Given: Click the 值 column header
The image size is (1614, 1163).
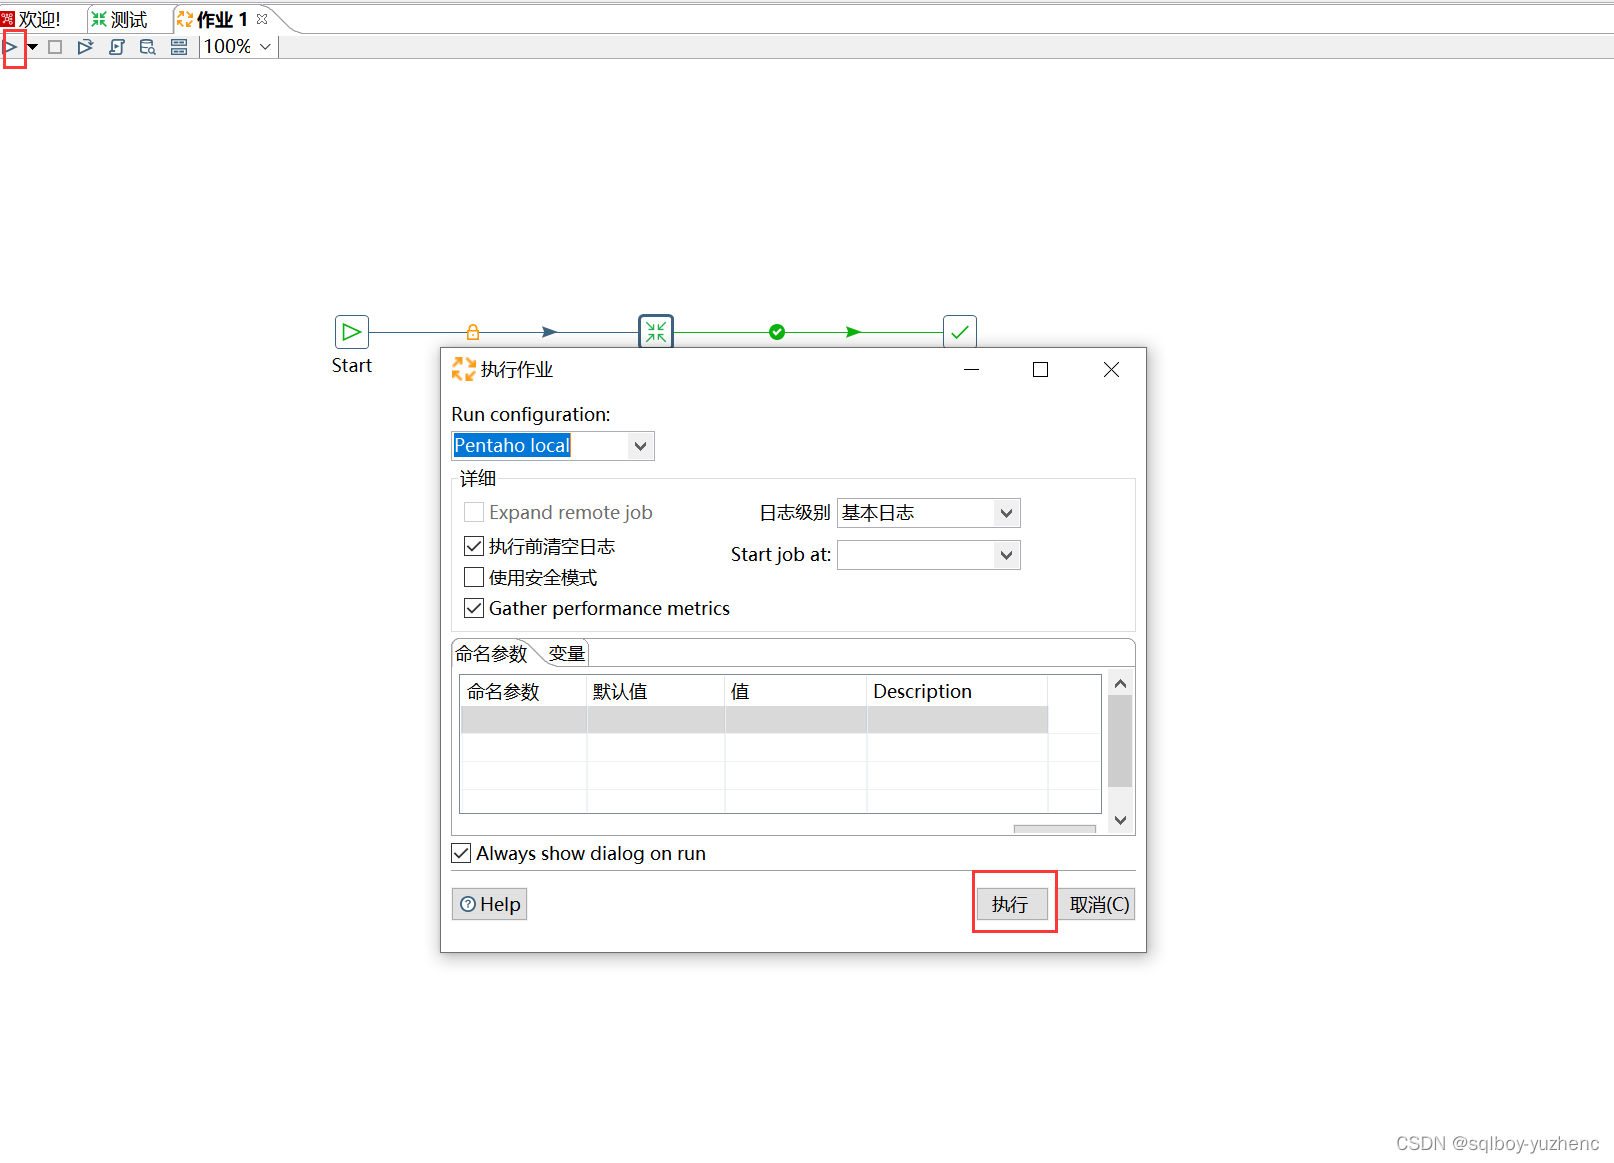Looking at the screenshot, I should click(x=796, y=691).
